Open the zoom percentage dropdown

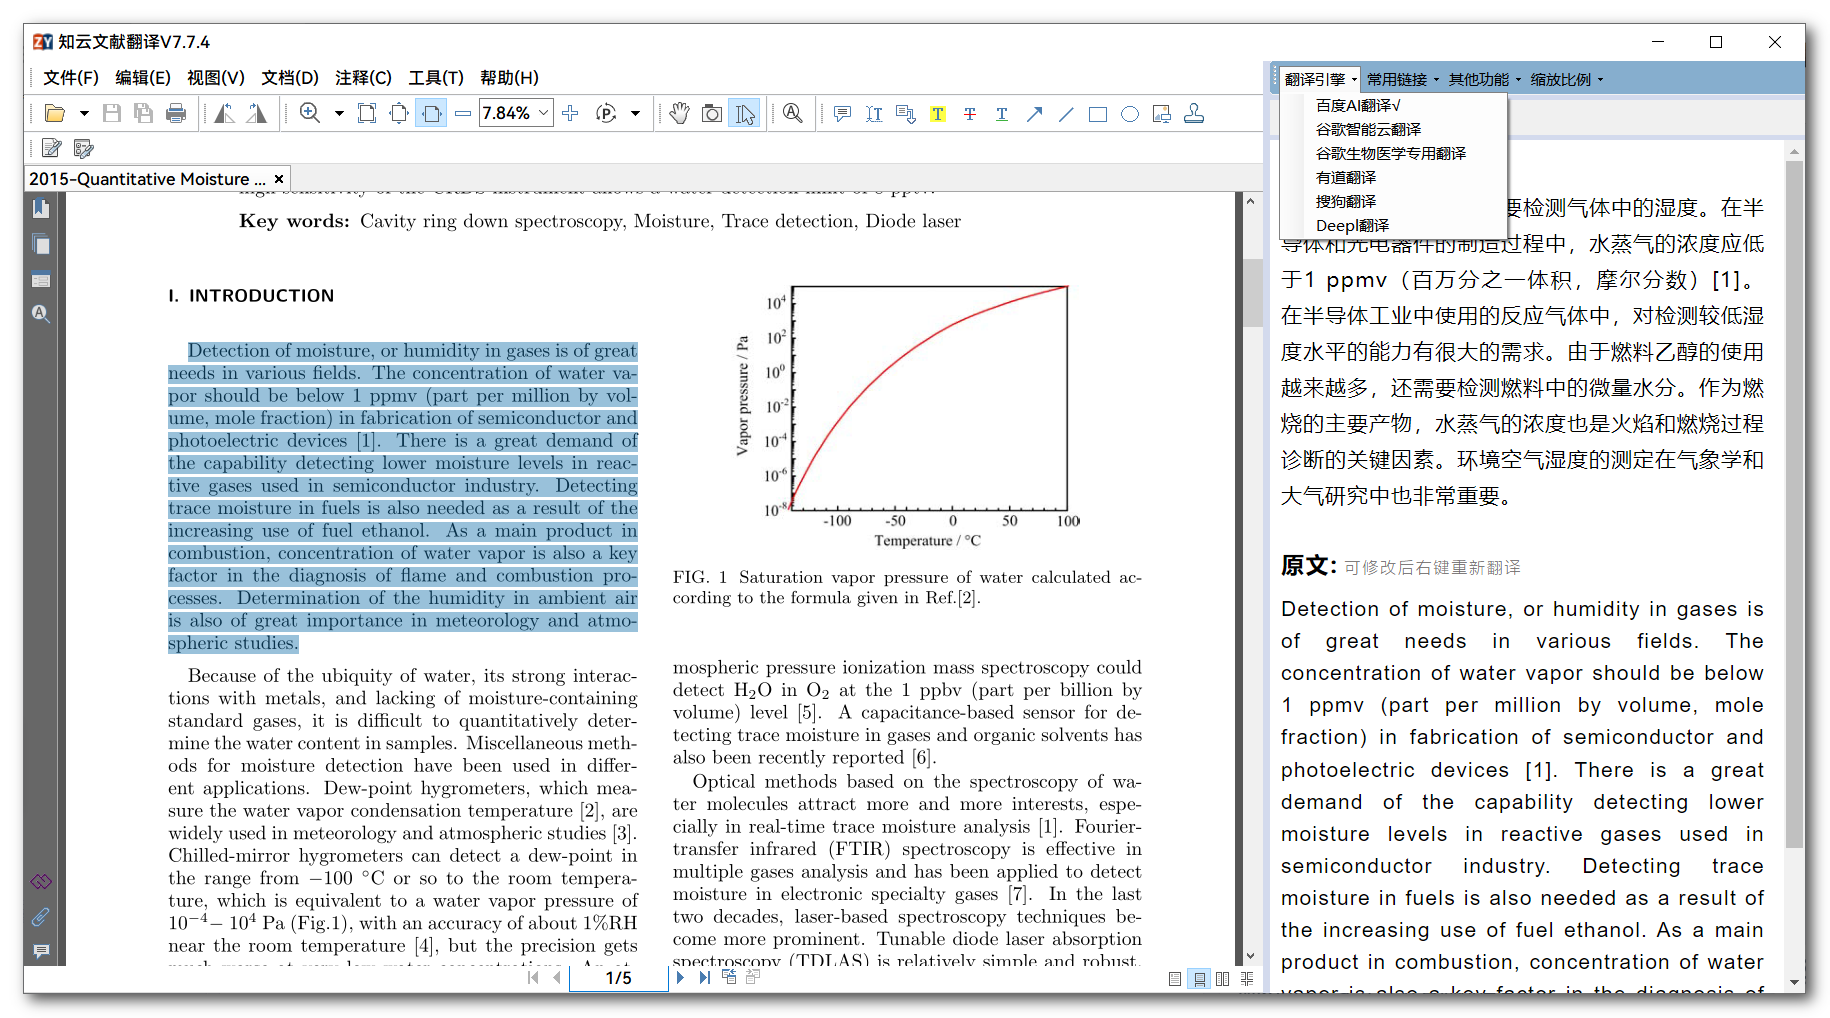(544, 114)
